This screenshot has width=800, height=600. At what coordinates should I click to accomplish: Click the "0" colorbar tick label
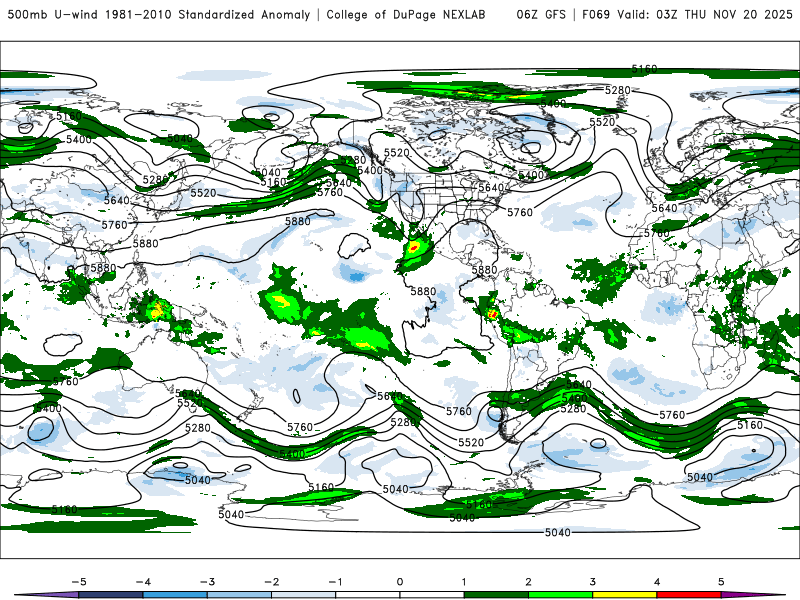pos(400,582)
